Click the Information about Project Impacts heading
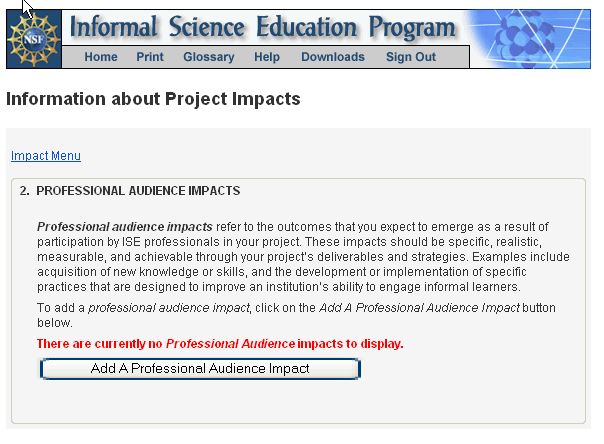Screen dimensions: 604x444 (153, 100)
